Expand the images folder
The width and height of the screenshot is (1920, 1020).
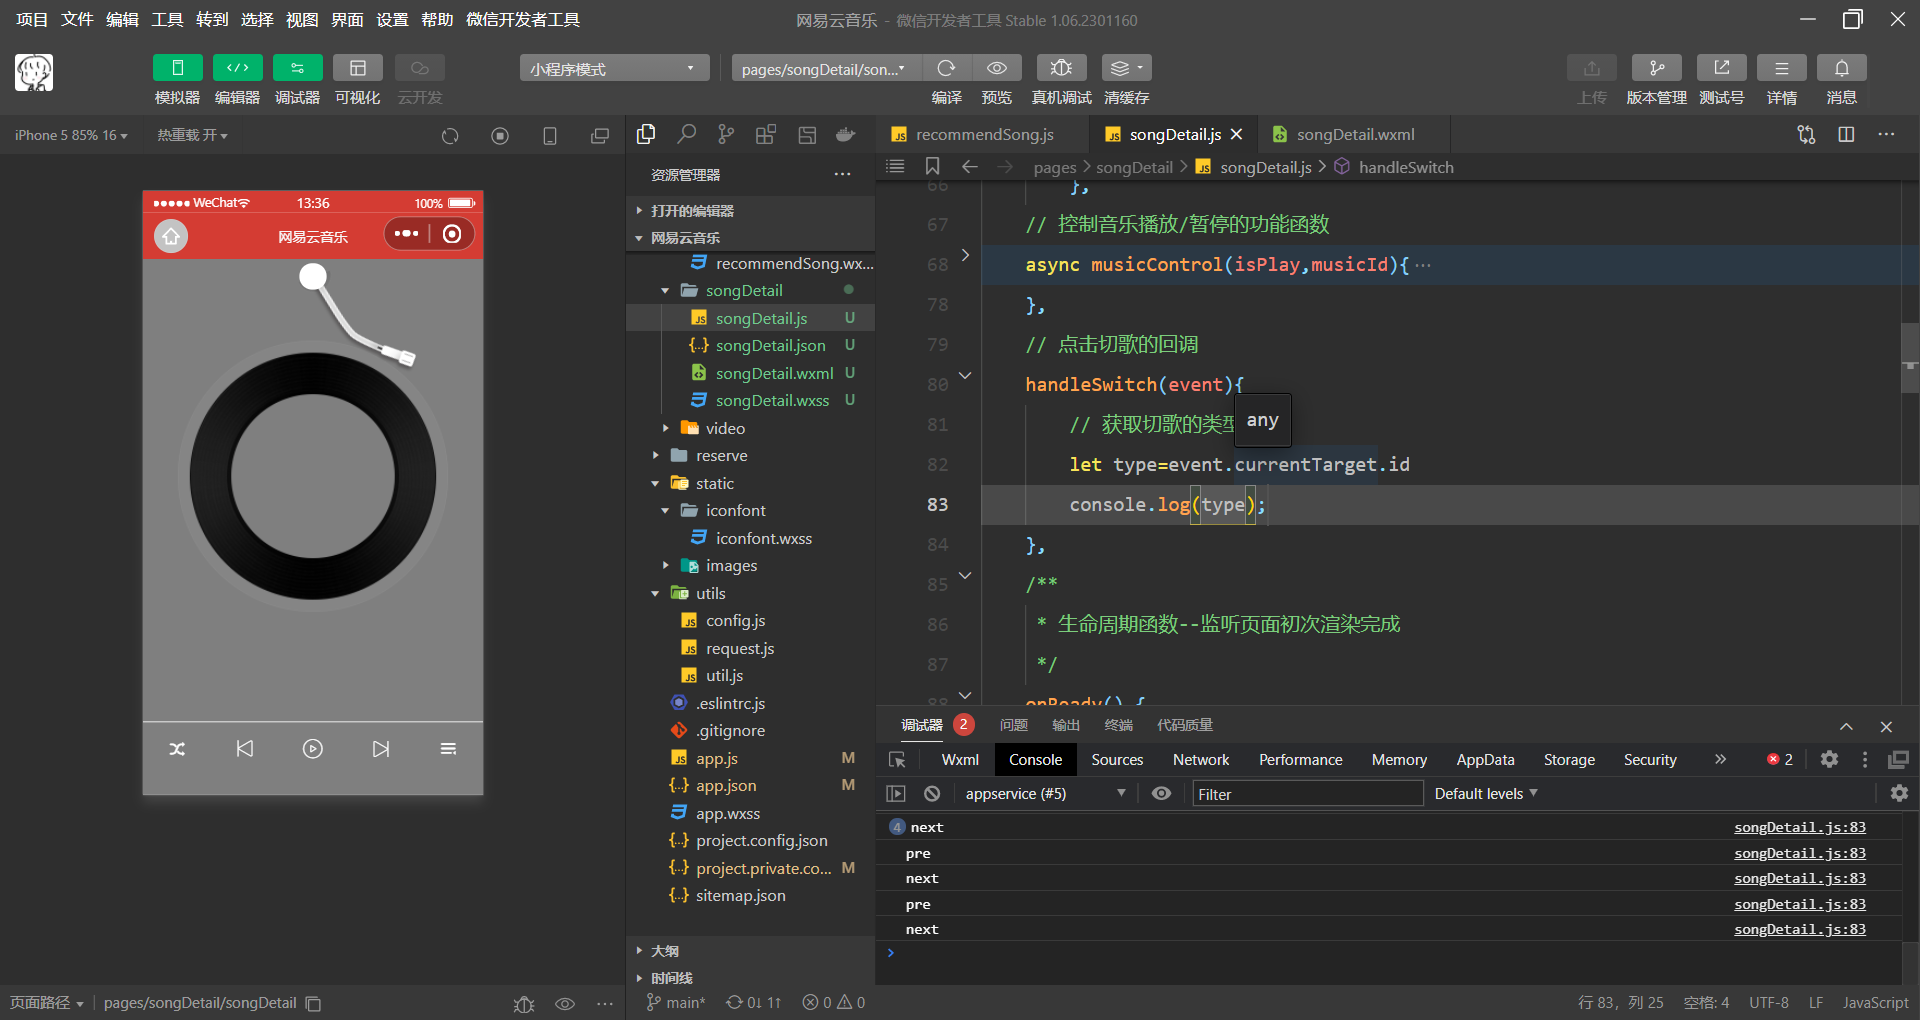(x=666, y=565)
